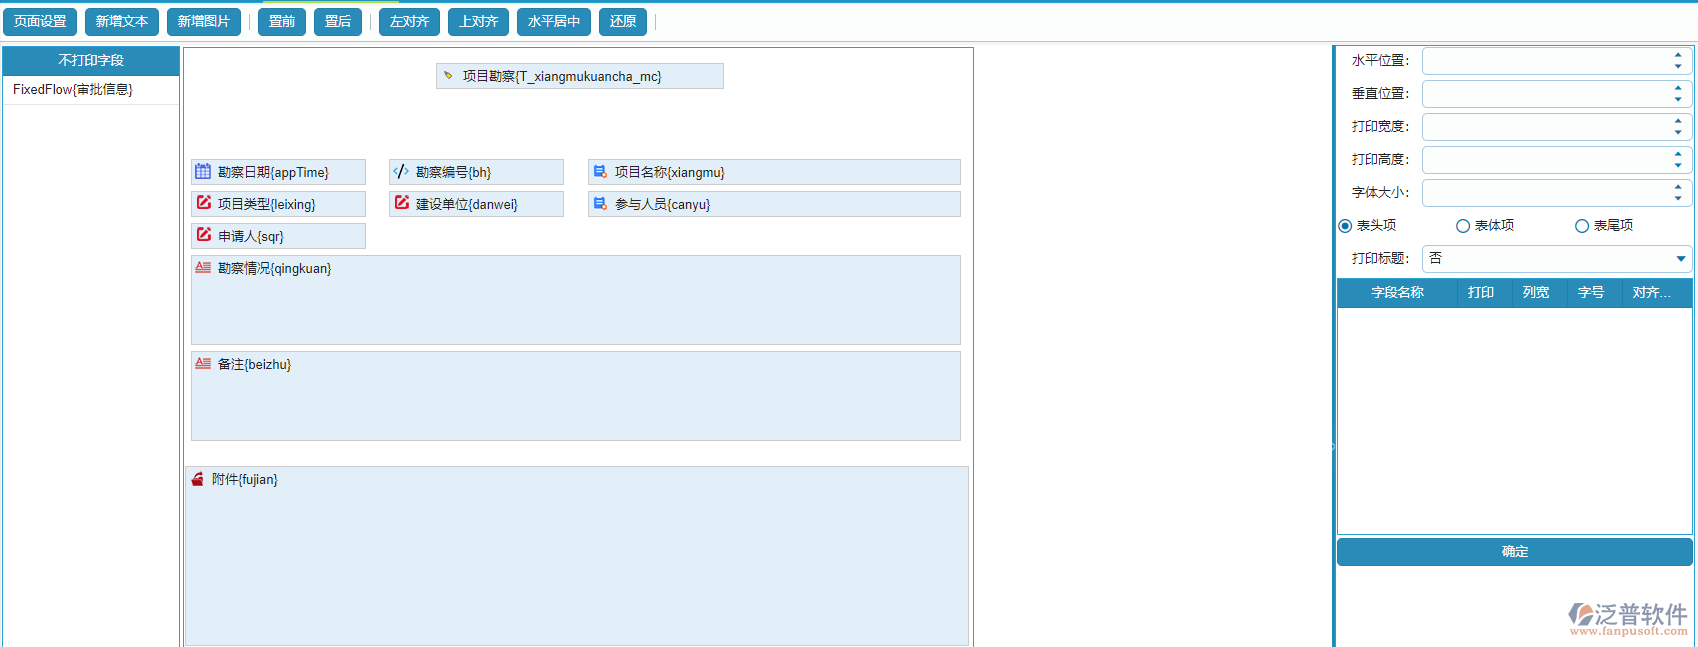
Task: Click the 上对齐 button
Action: click(479, 21)
